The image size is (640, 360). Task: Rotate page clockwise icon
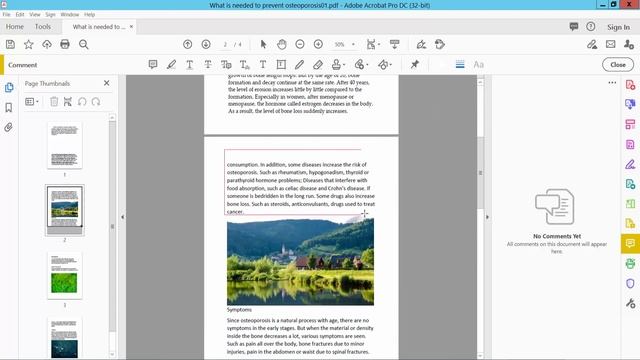[96, 102]
